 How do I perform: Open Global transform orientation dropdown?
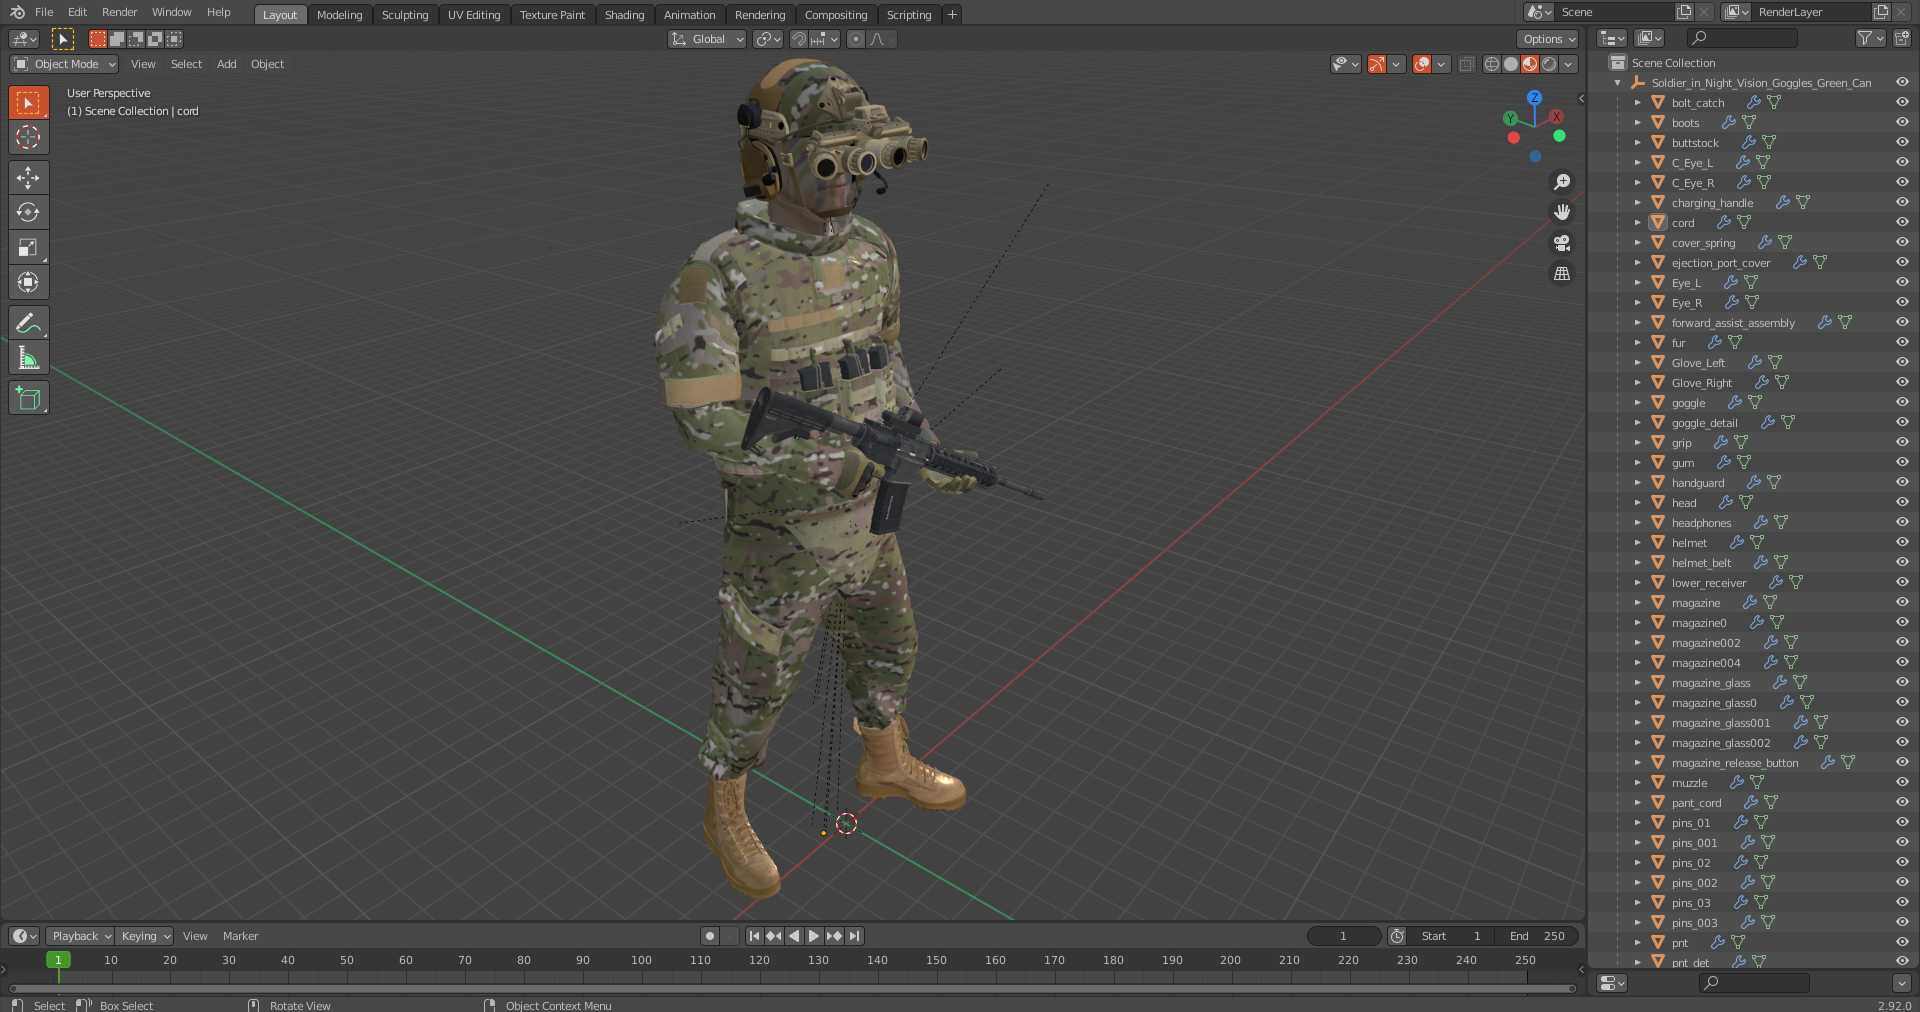[x=707, y=39]
